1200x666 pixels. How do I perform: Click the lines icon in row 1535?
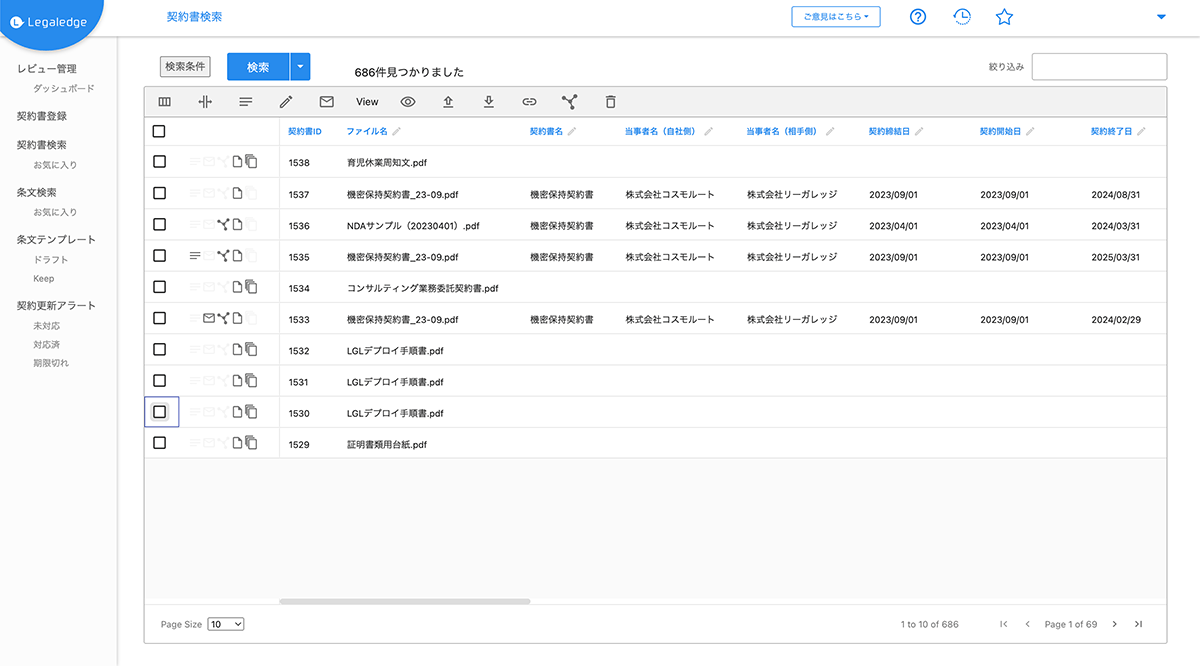(195, 256)
